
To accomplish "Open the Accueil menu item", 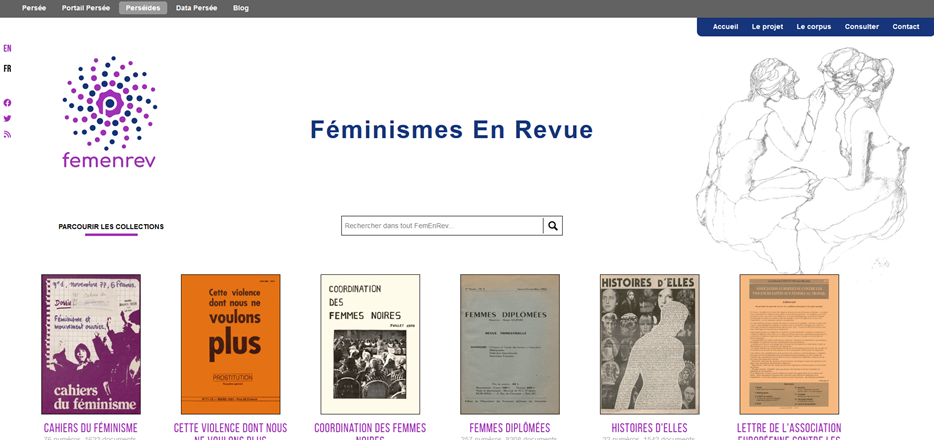I will click(x=725, y=27).
